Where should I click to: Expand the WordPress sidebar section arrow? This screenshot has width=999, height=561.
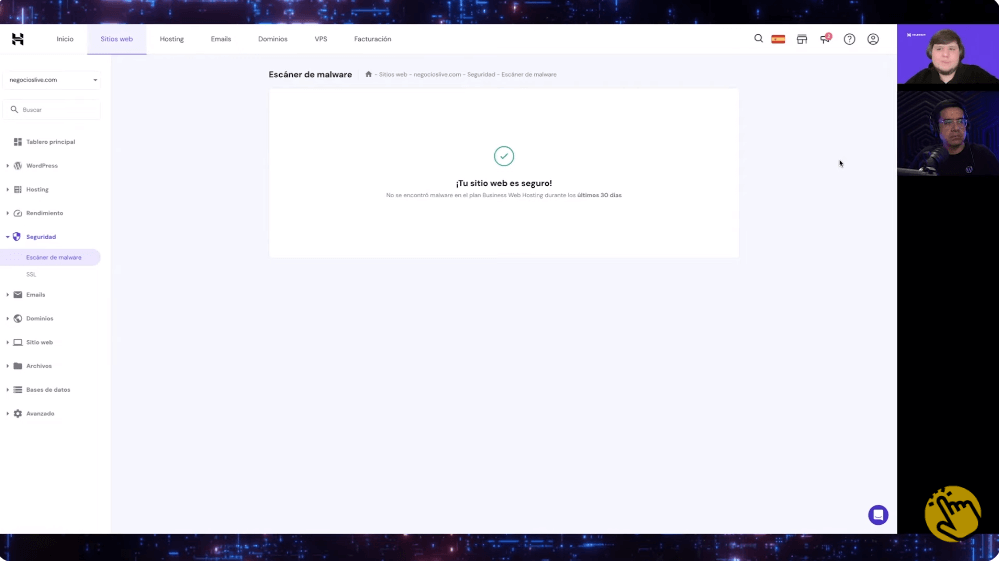(8, 166)
